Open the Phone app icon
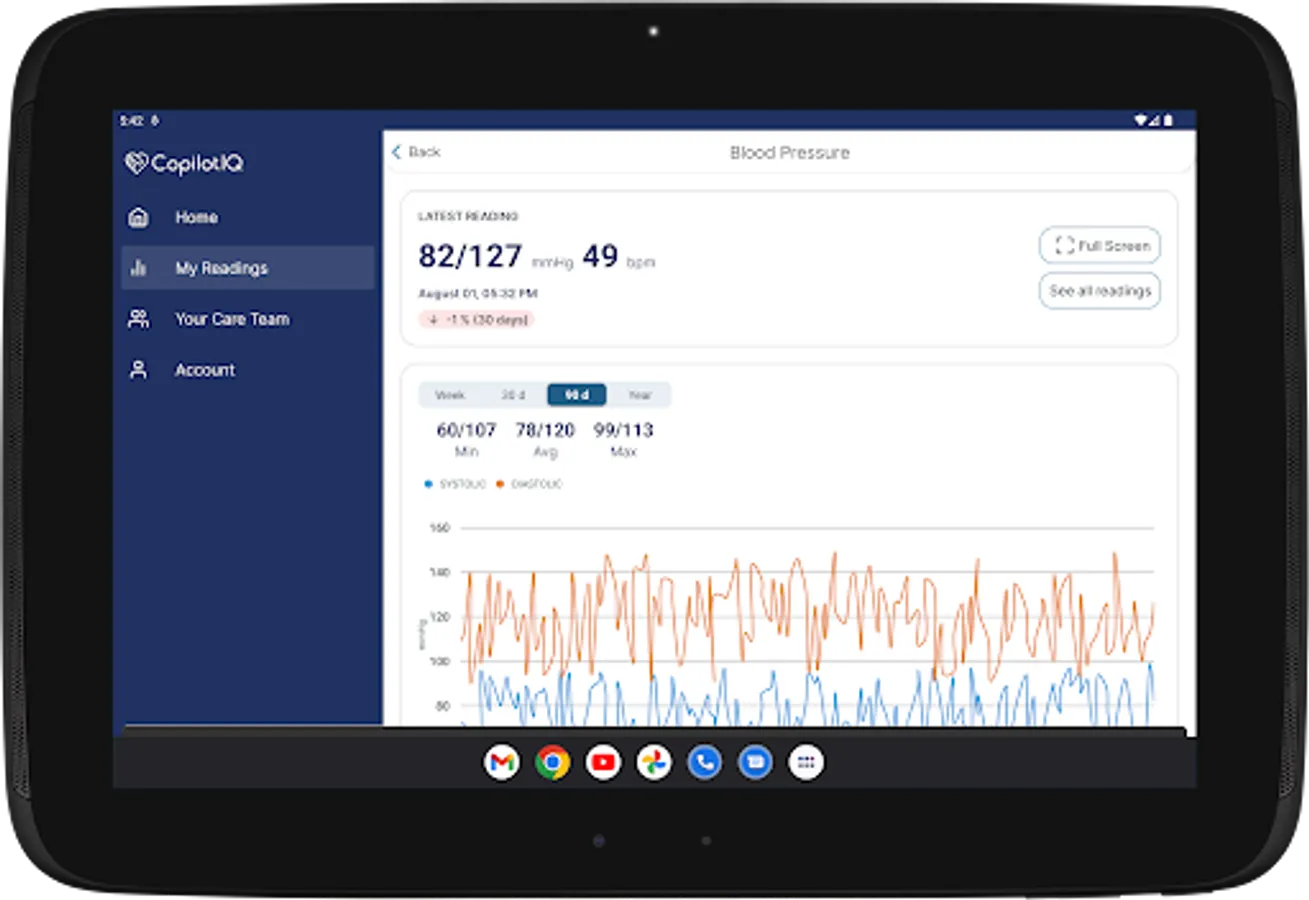 point(705,763)
